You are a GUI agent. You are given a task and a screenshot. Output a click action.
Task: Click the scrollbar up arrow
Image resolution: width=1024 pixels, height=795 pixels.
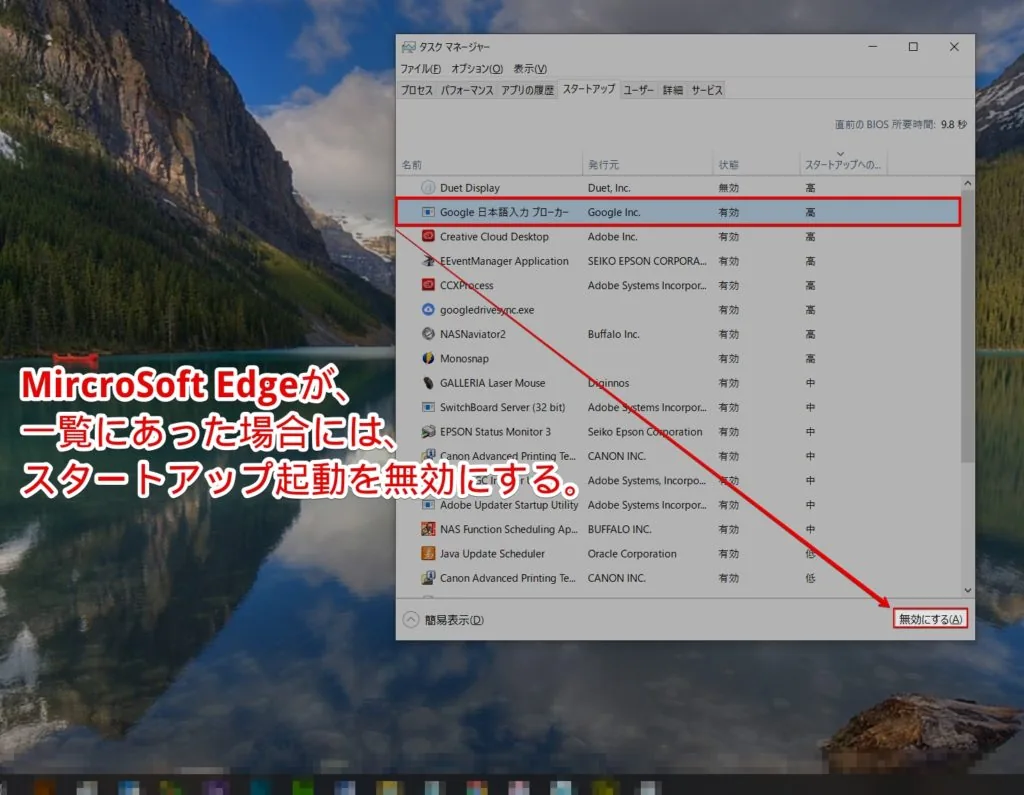coord(967,184)
